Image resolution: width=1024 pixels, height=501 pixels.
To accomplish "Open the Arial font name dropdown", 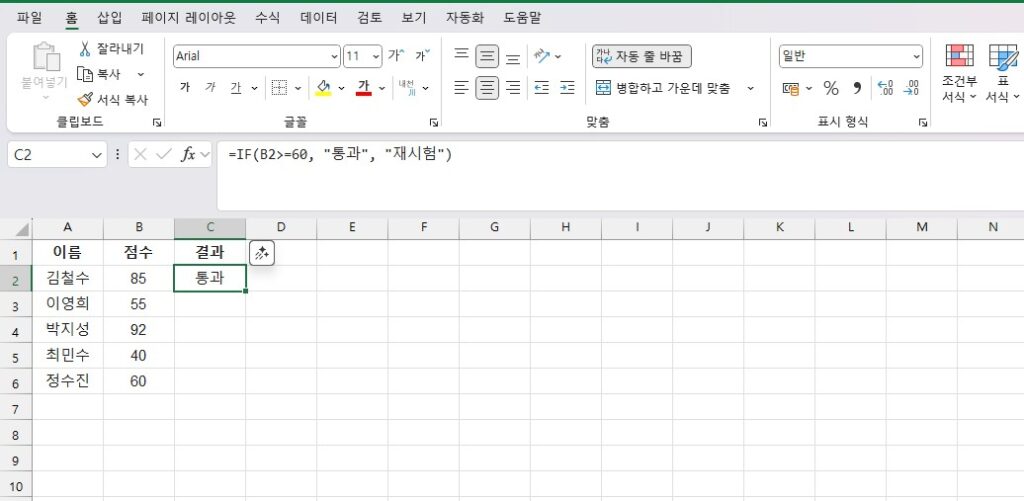I will [334, 56].
